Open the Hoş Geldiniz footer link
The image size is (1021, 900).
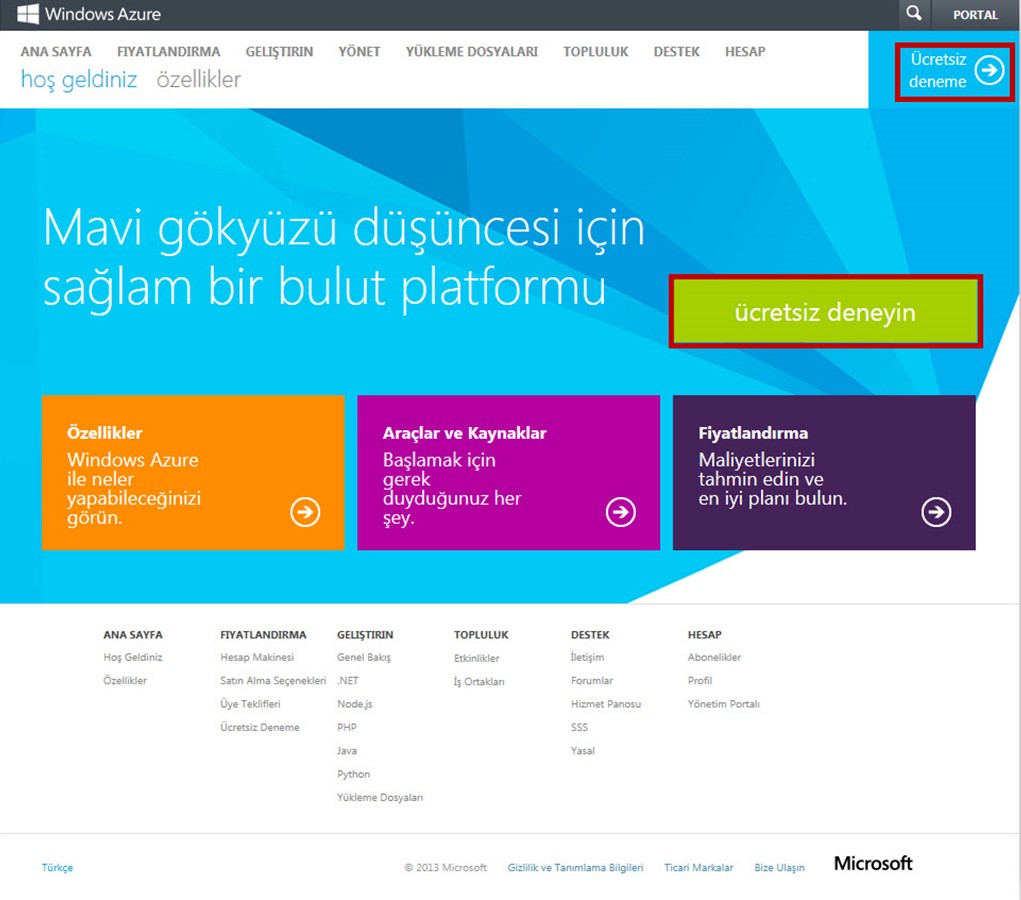(133, 657)
